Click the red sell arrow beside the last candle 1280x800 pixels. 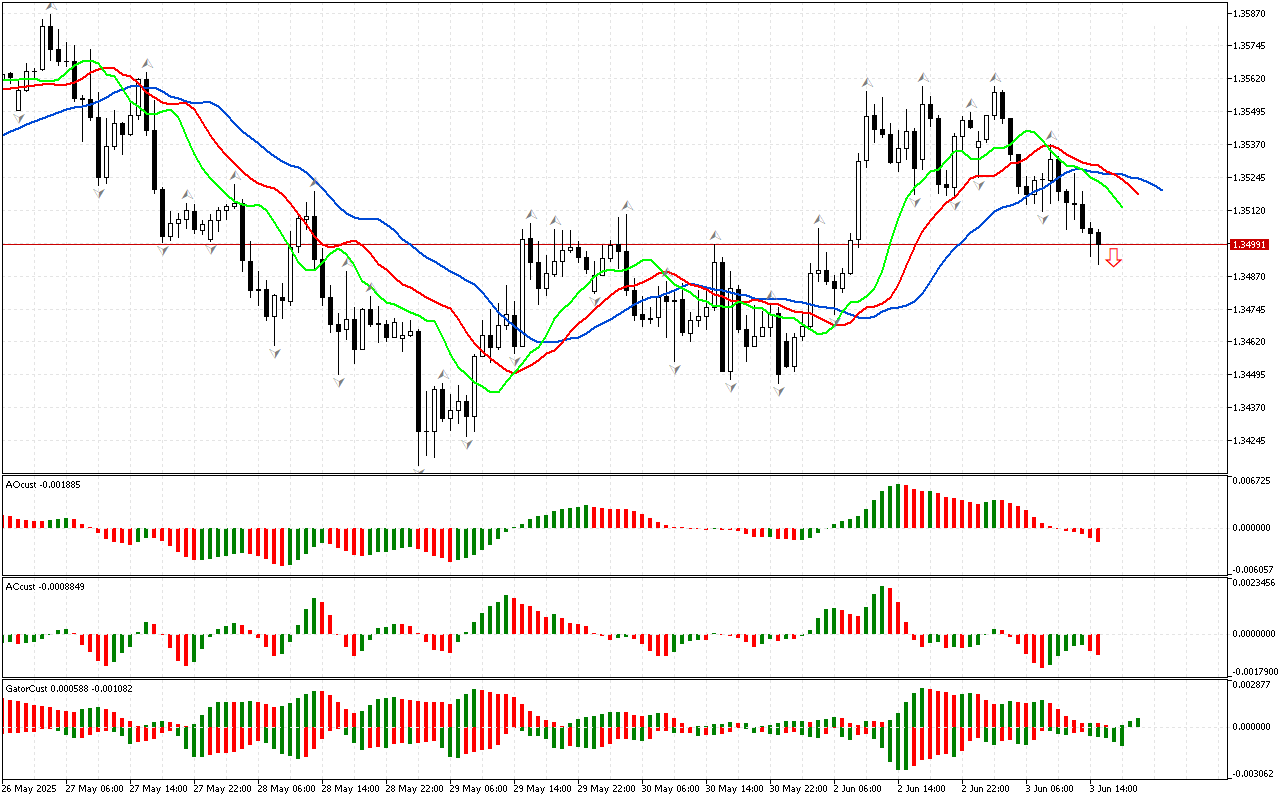pos(1113,258)
